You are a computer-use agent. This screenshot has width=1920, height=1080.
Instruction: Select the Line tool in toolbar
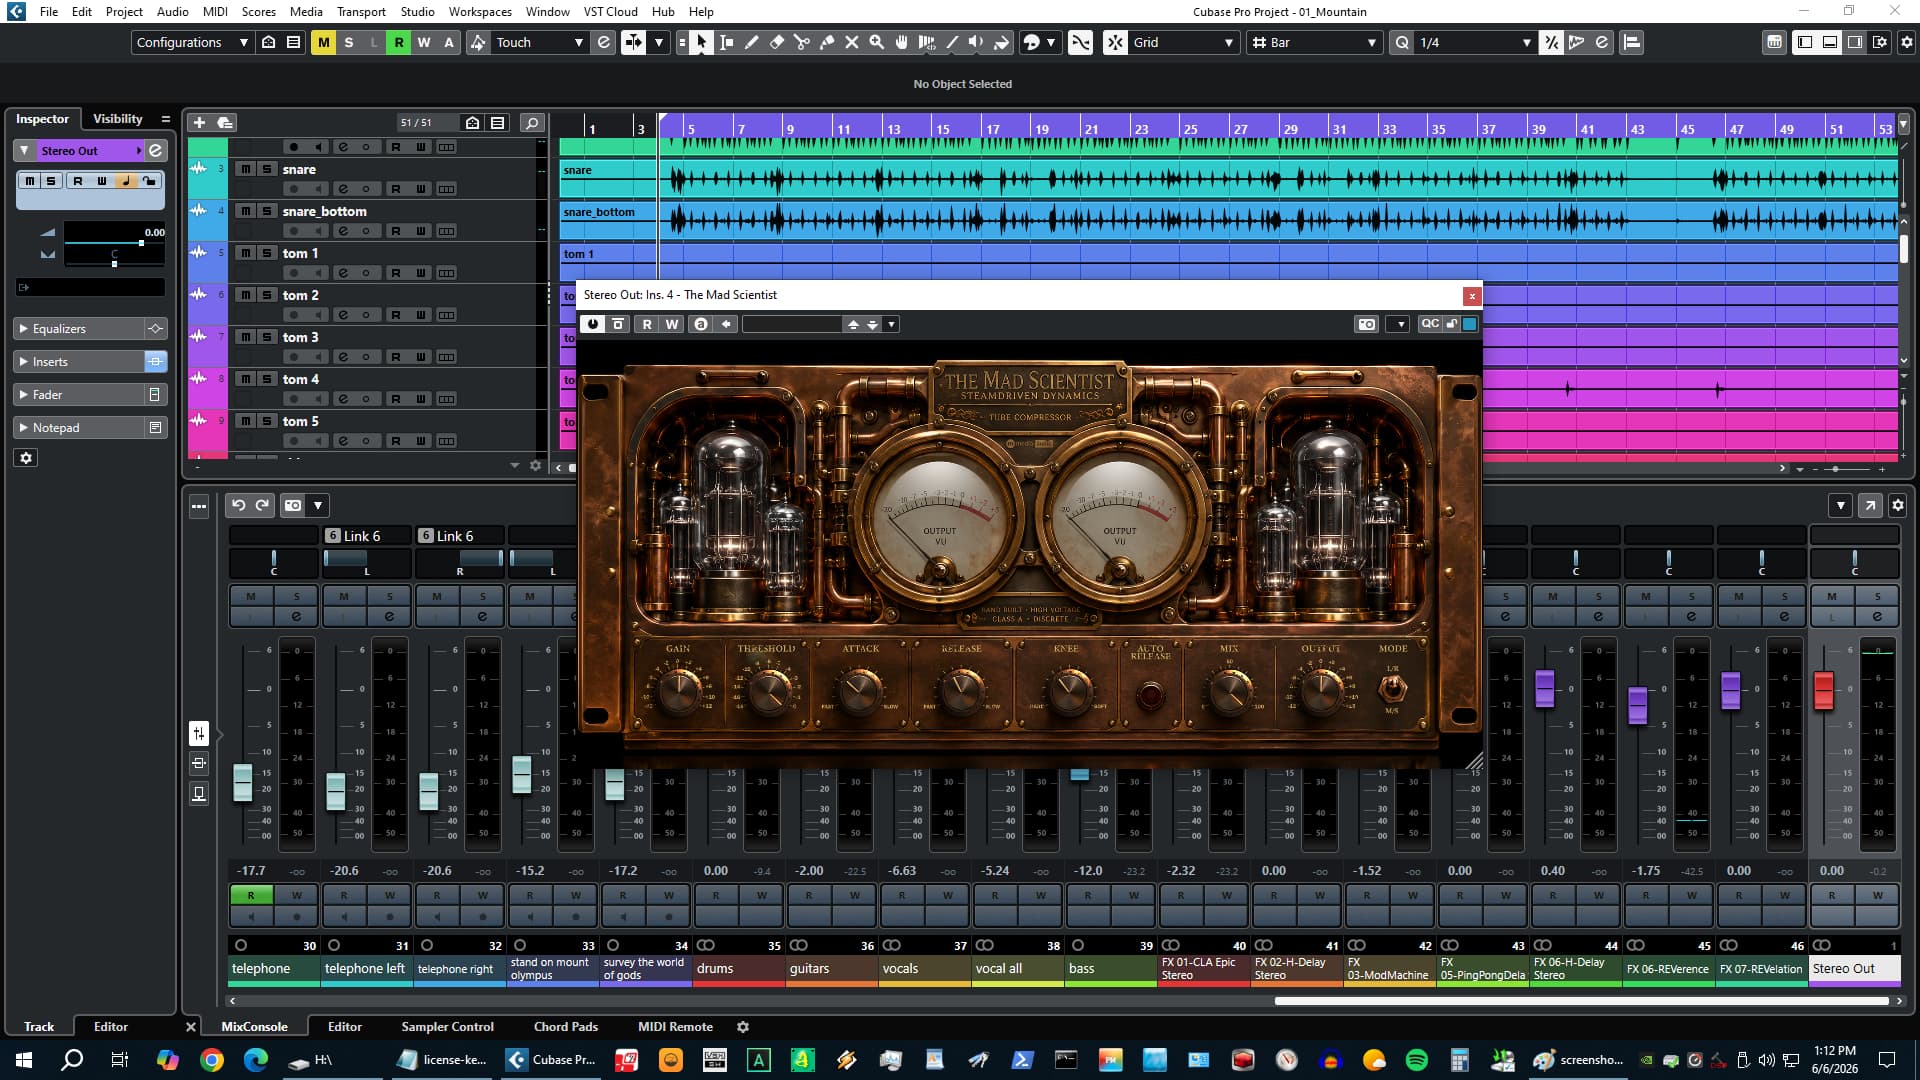(951, 42)
